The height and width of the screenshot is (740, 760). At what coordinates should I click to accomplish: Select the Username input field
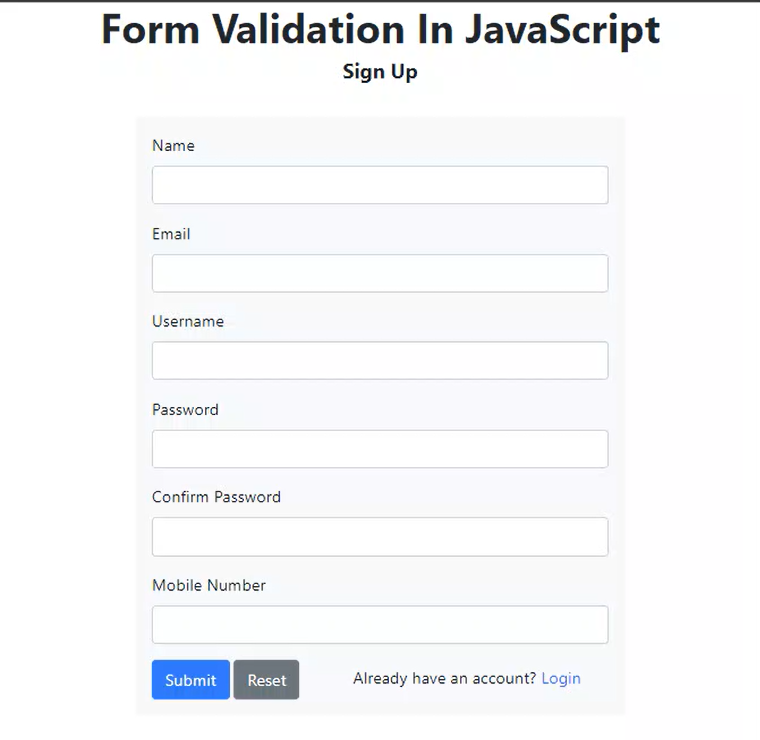380,360
